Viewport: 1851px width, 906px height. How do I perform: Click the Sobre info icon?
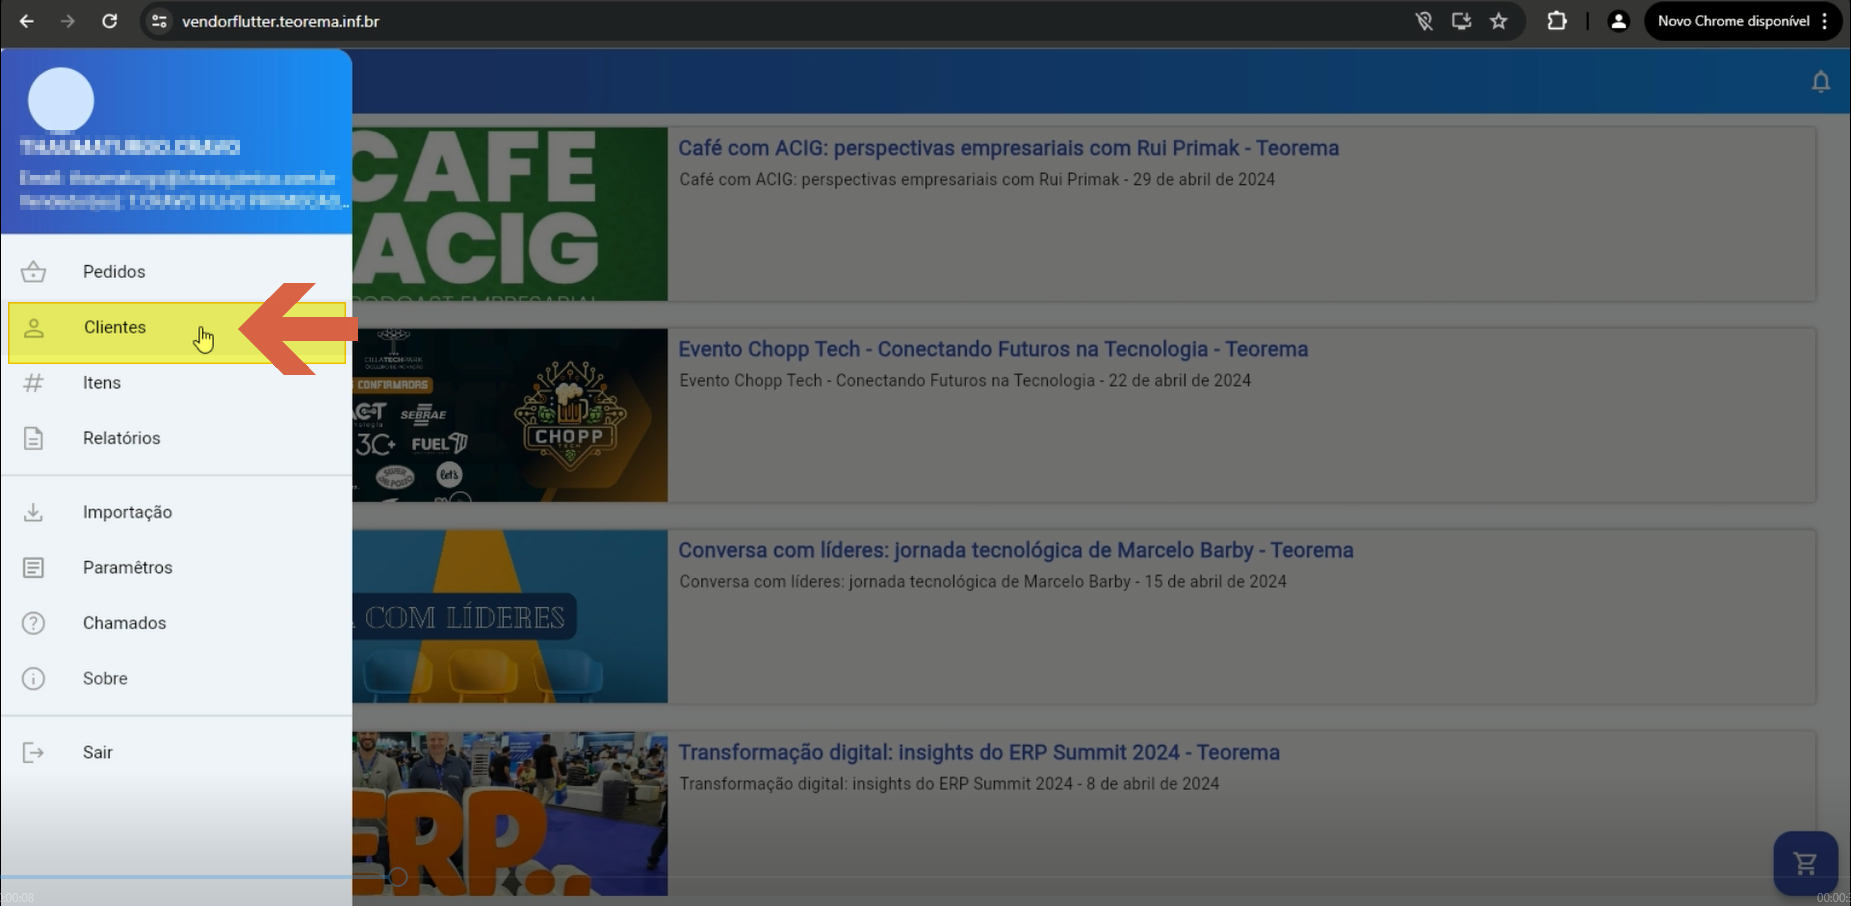[33, 678]
